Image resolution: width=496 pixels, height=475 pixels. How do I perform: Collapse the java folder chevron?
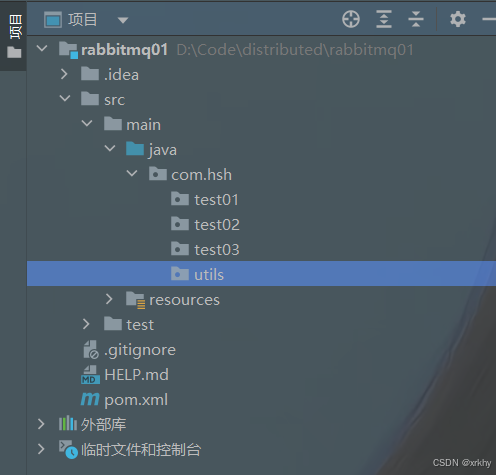(110, 148)
